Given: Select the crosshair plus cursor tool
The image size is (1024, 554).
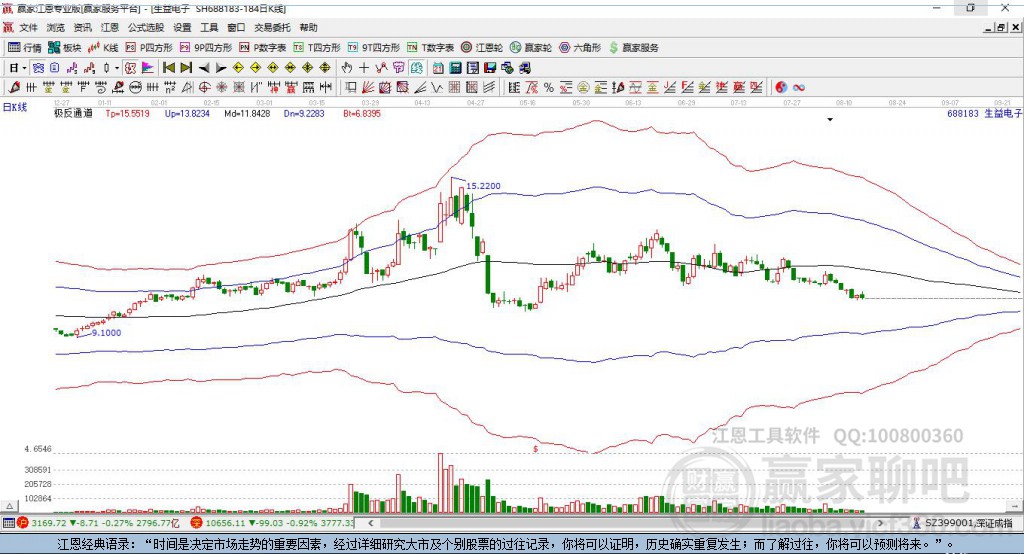Looking at the screenshot, I should point(364,68).
